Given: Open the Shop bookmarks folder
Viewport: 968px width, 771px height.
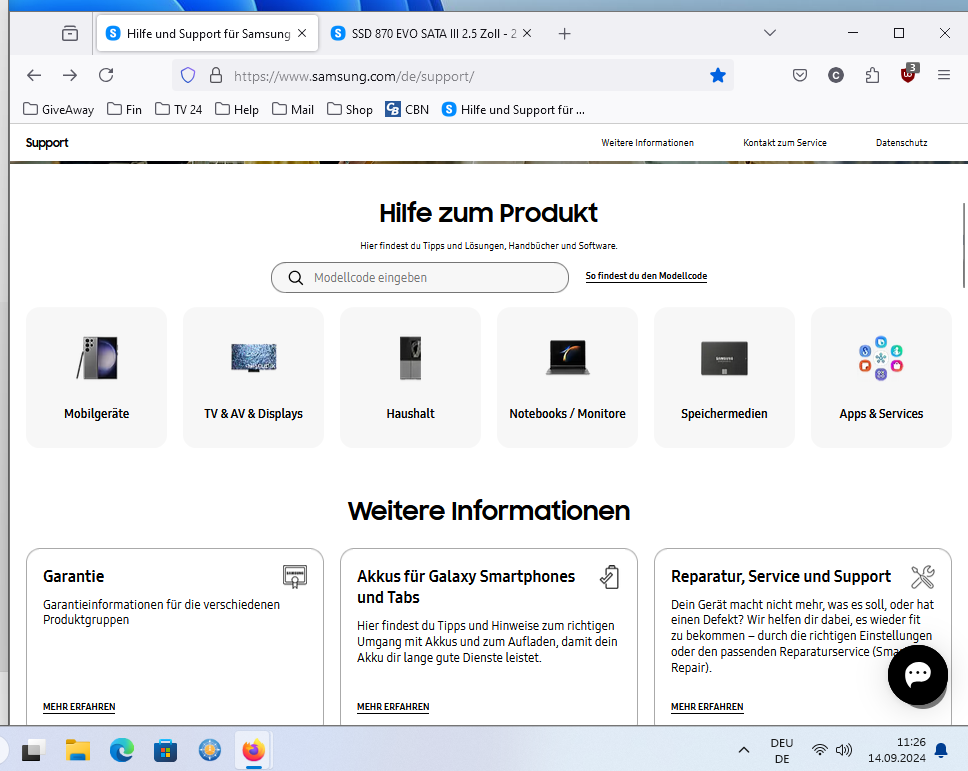Looking at the screenshot, I should click(350, 109).
